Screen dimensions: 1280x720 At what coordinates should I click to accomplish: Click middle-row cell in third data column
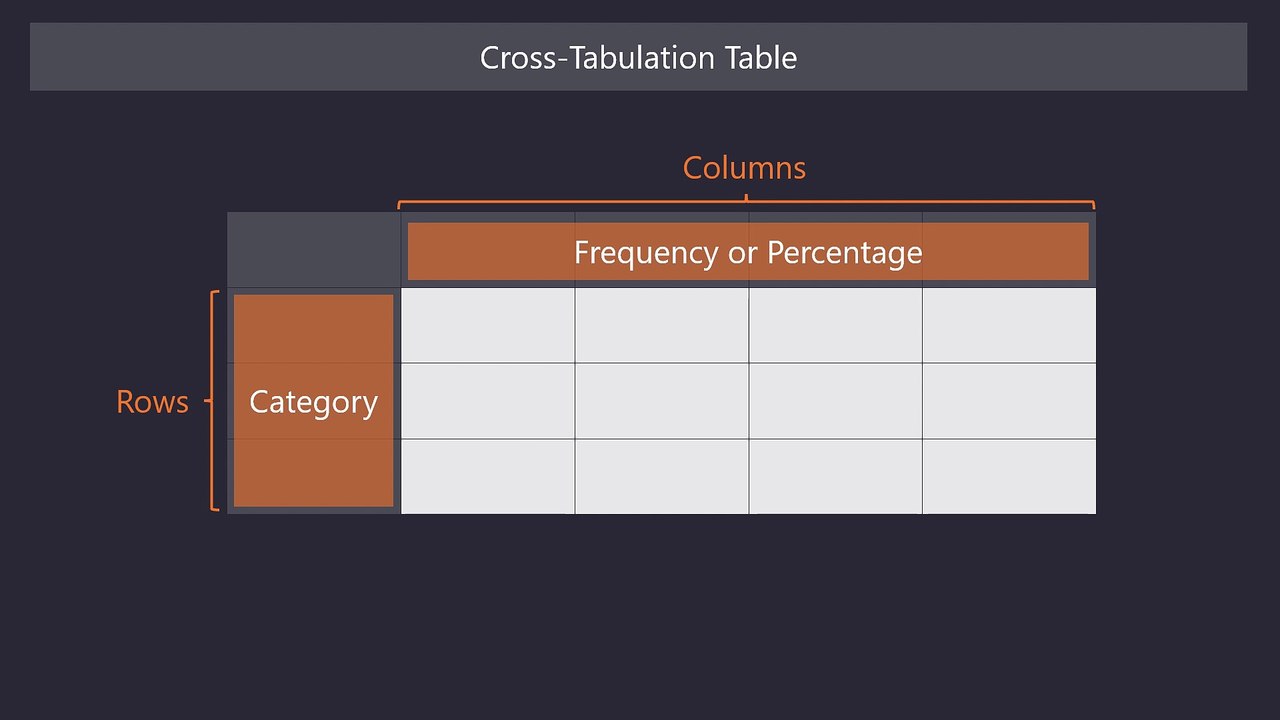836,401
